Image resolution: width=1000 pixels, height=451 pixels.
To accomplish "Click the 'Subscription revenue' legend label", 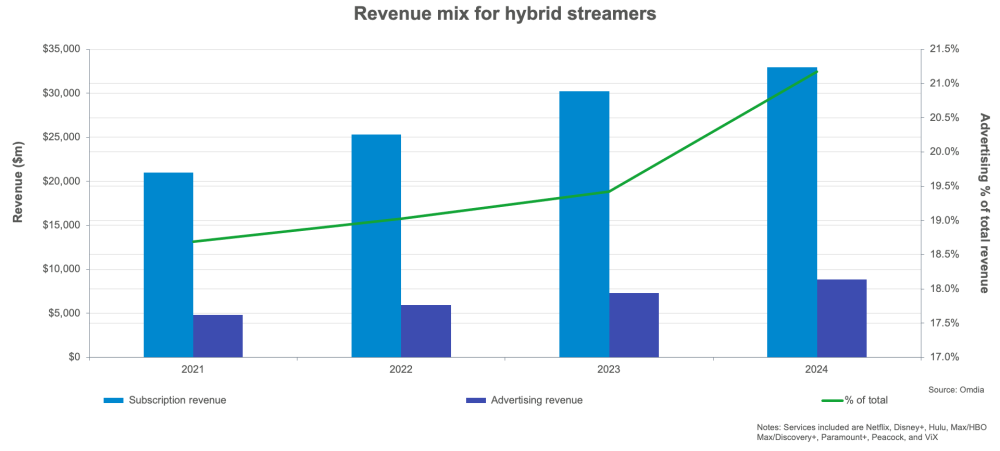I will point(177,401).
